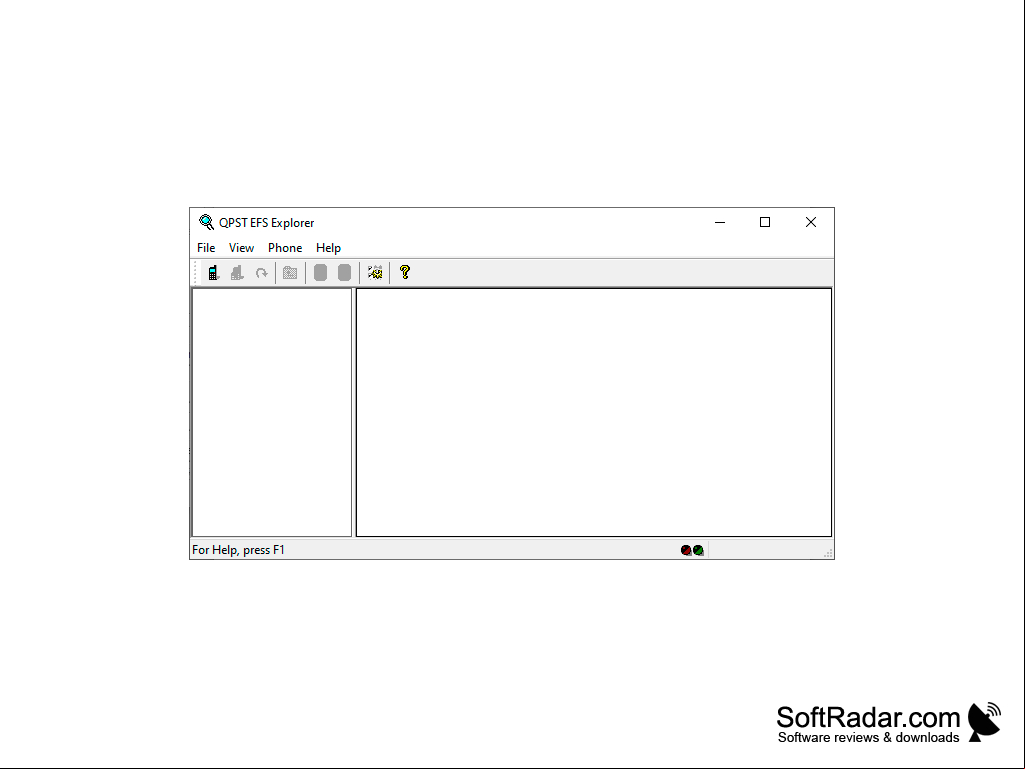Click the second grey octagon toolbar button
This screenshot has width=1025, height=769.
point(344,273)
